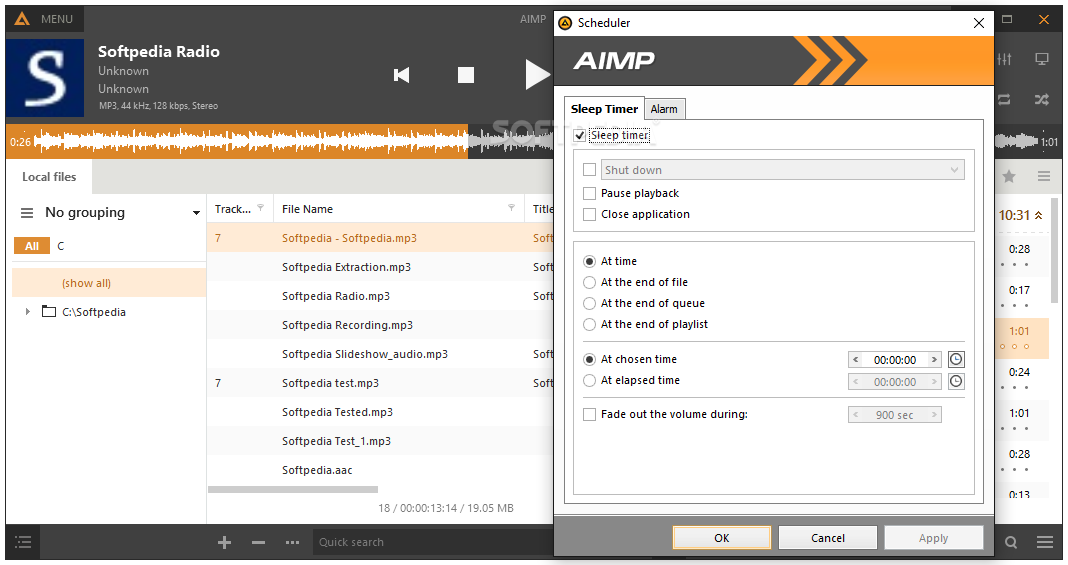
Task: Select At the end of playlist
Action: pos(590,325)
